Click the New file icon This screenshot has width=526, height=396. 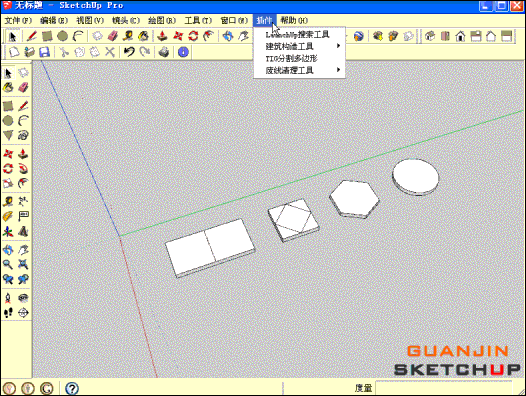(14, 52)
